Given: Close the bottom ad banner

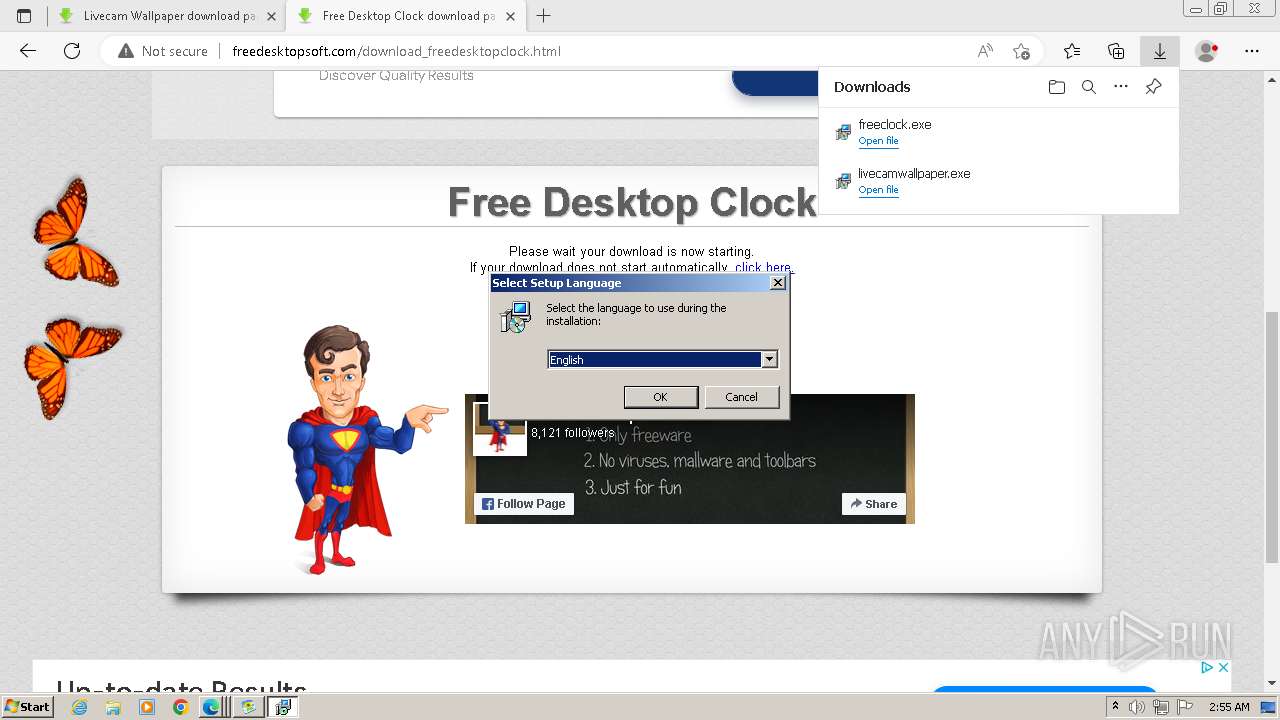Looking at the screenshot, I should click(x=1222, y=667).
